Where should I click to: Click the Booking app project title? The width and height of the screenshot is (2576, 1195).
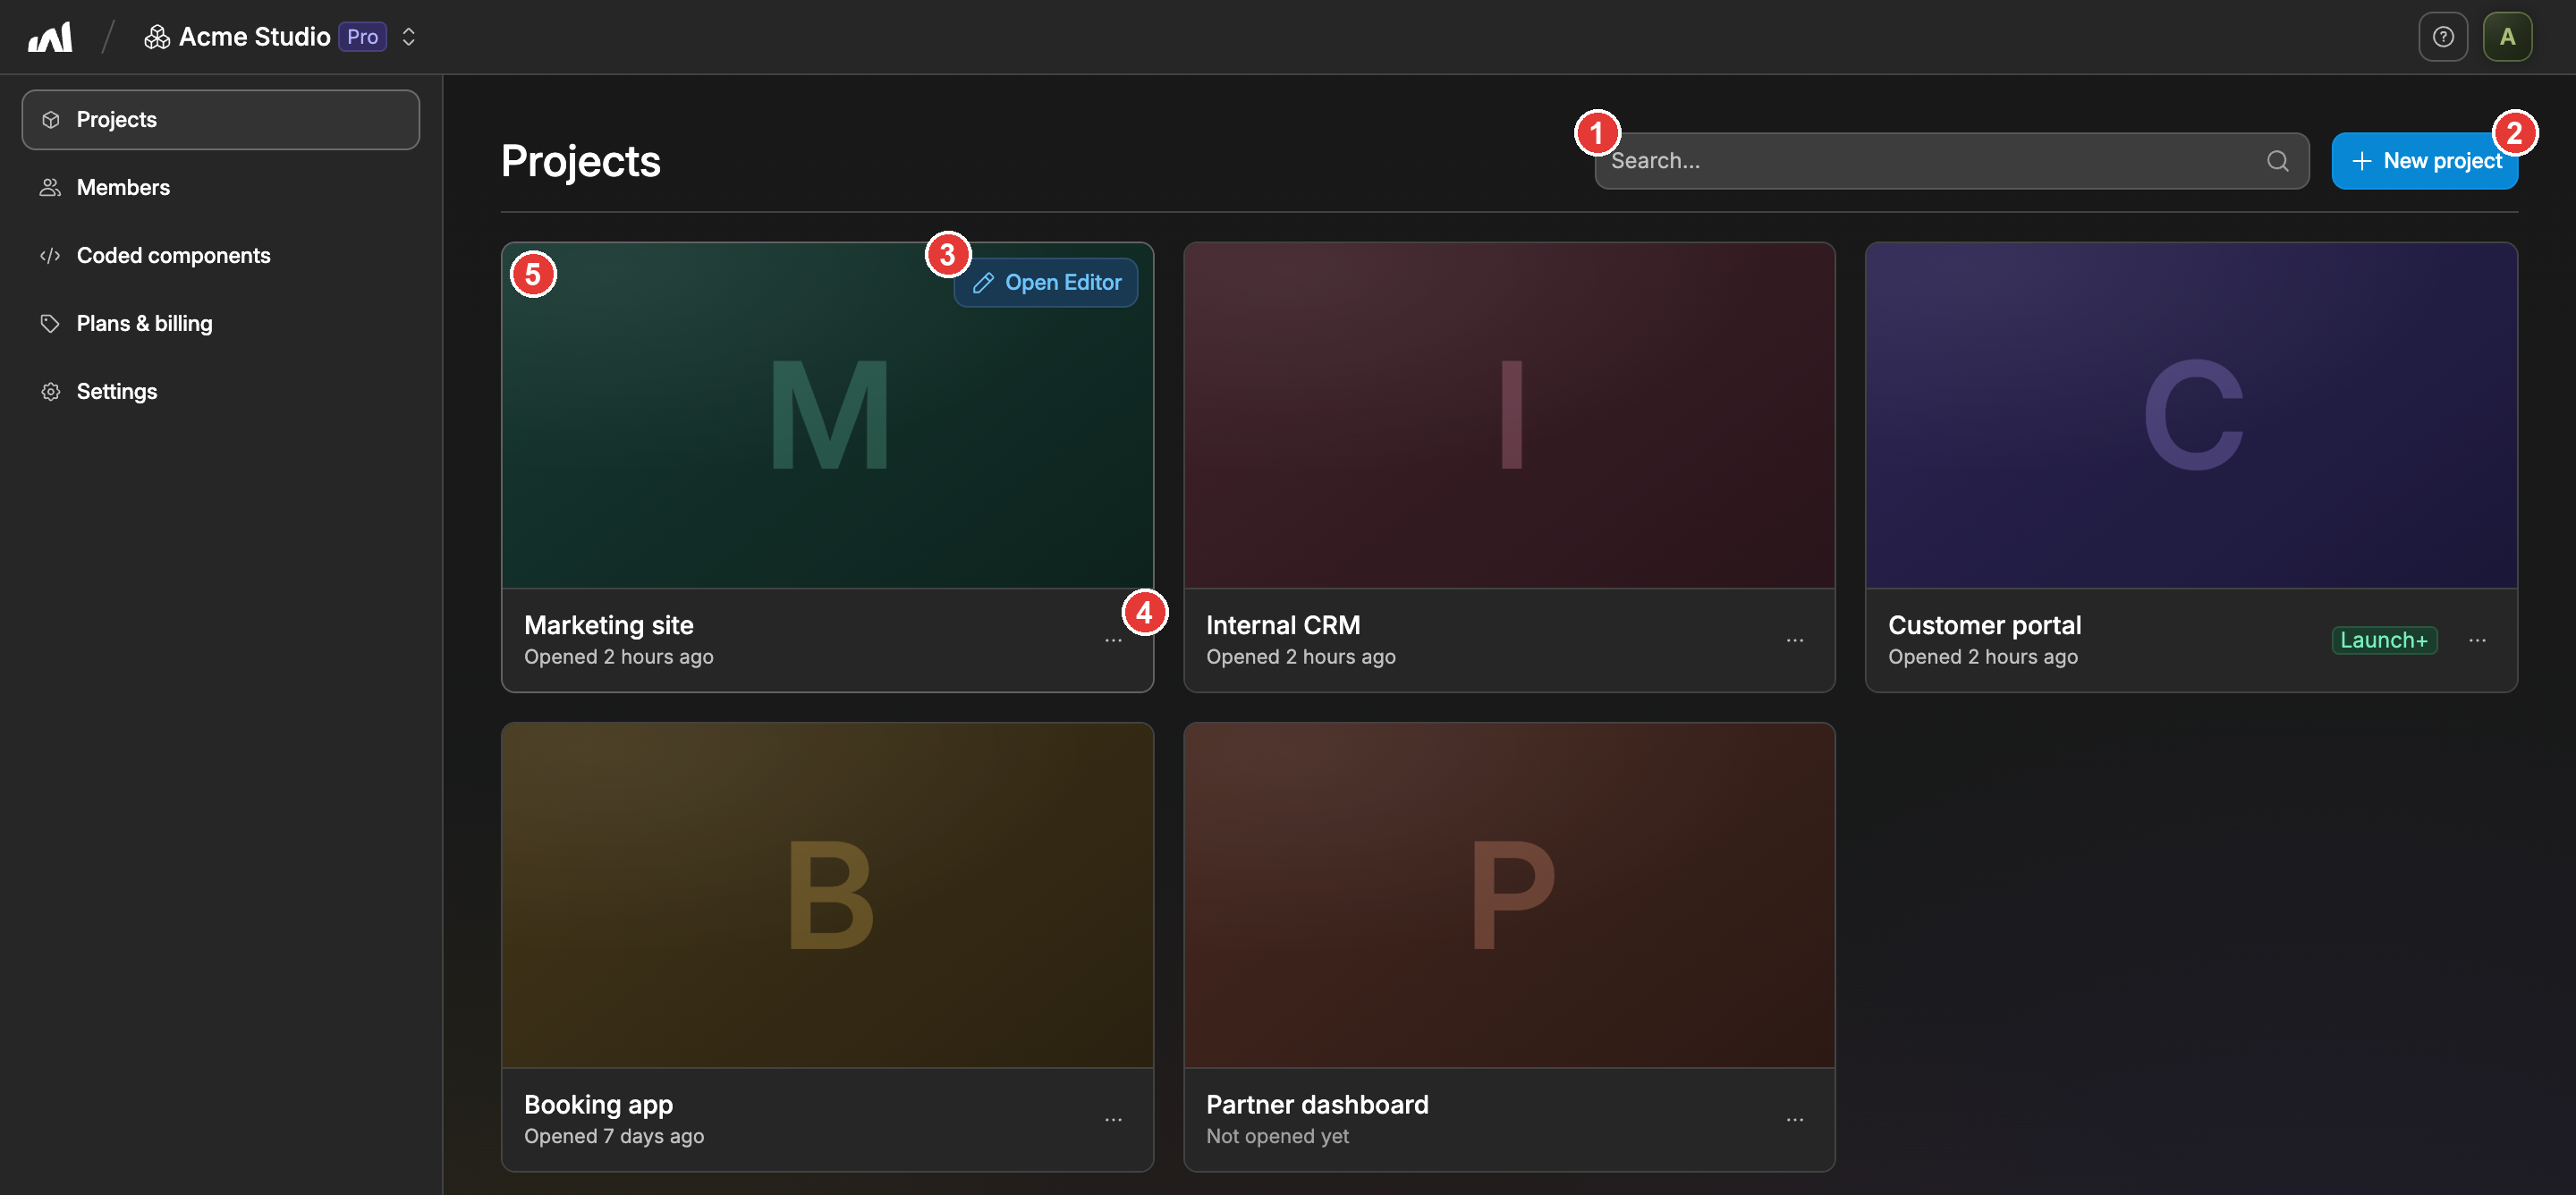pyautogui.click(x=598, y=1105)
